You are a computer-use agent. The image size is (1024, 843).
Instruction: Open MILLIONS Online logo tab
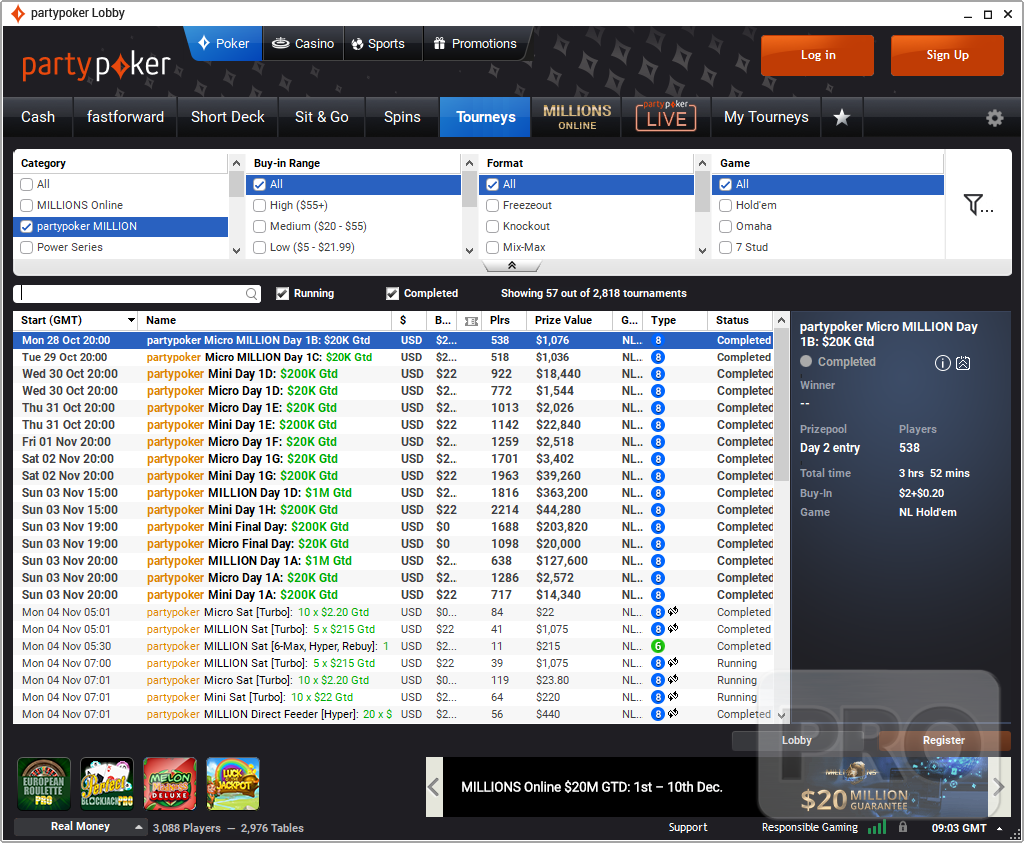tap(577, 117)
